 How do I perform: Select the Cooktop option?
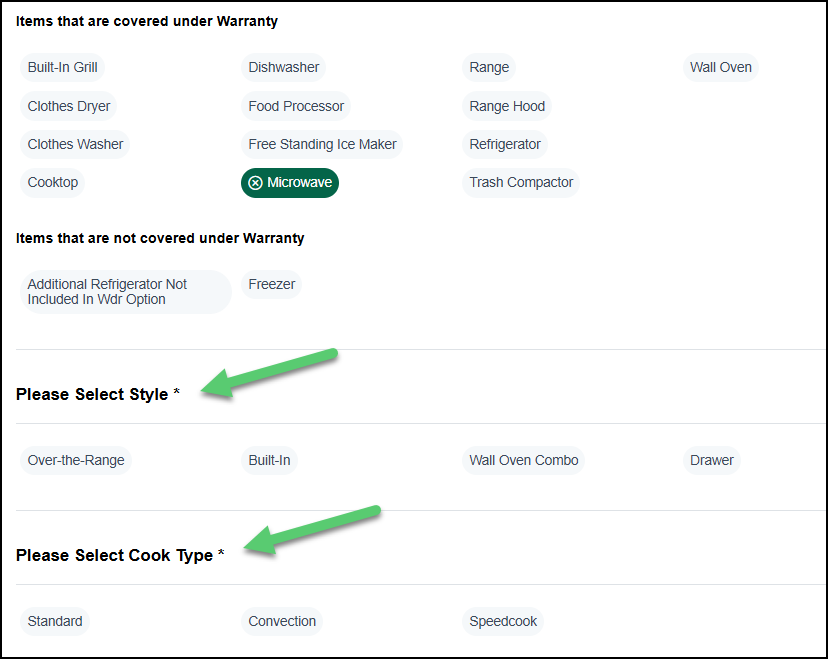coord(53,183)
